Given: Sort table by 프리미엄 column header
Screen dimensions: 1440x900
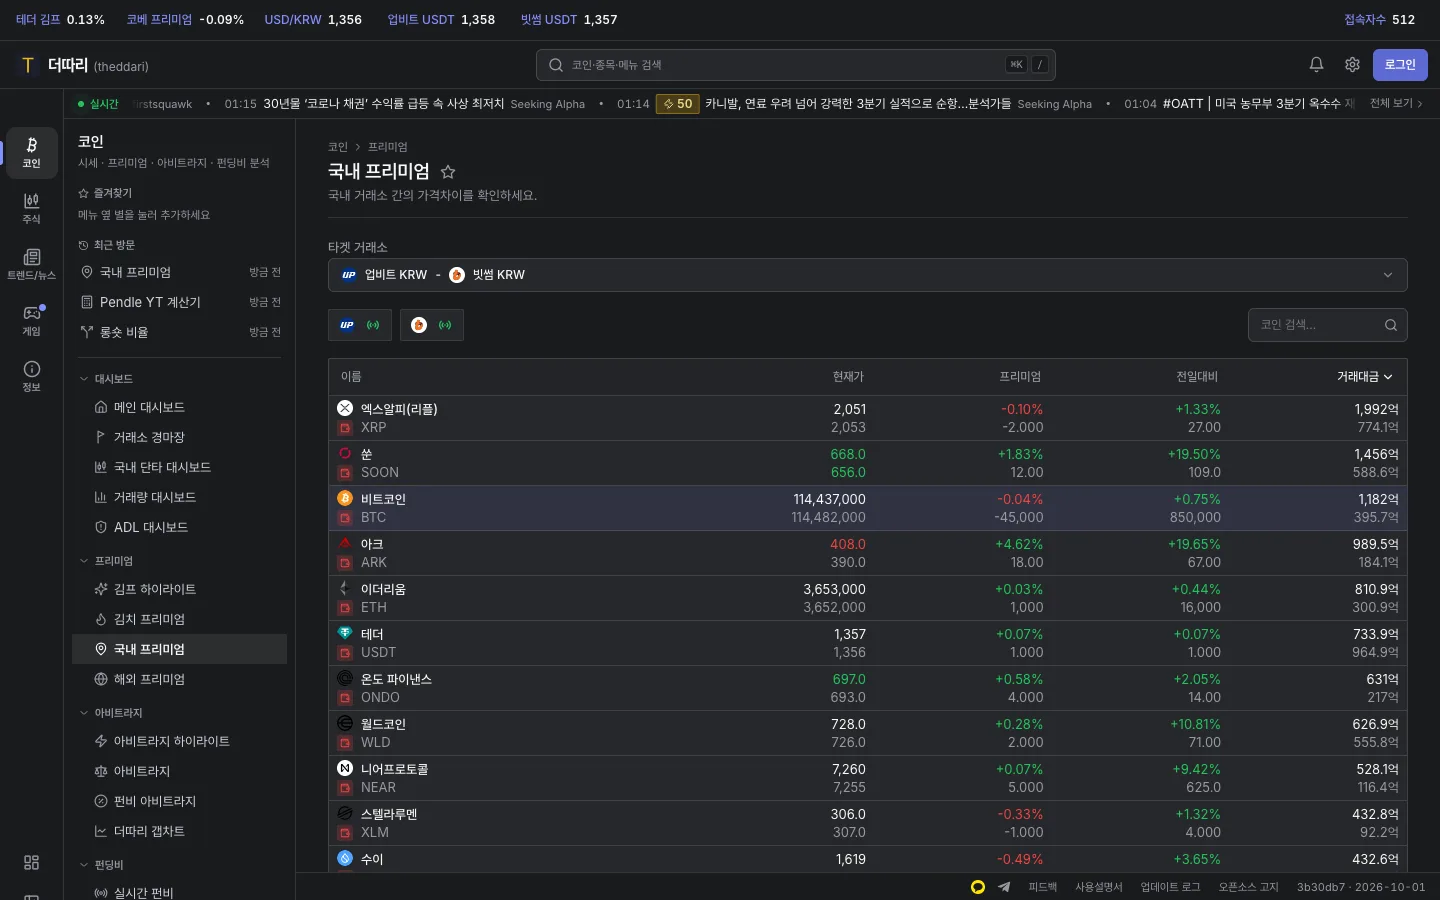Looking at the screenshot, I should click(1020, 377).
